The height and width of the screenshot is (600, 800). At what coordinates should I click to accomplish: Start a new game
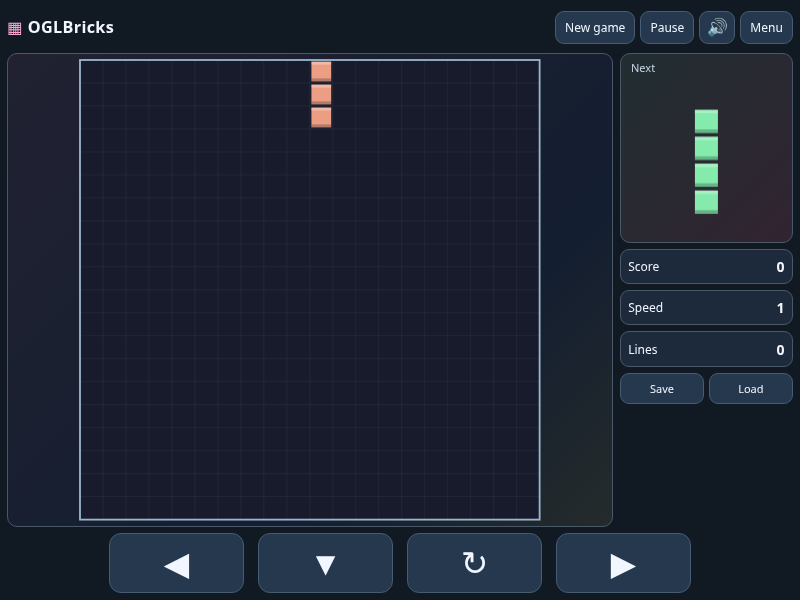pyautogui.click(x=594, y=28)
